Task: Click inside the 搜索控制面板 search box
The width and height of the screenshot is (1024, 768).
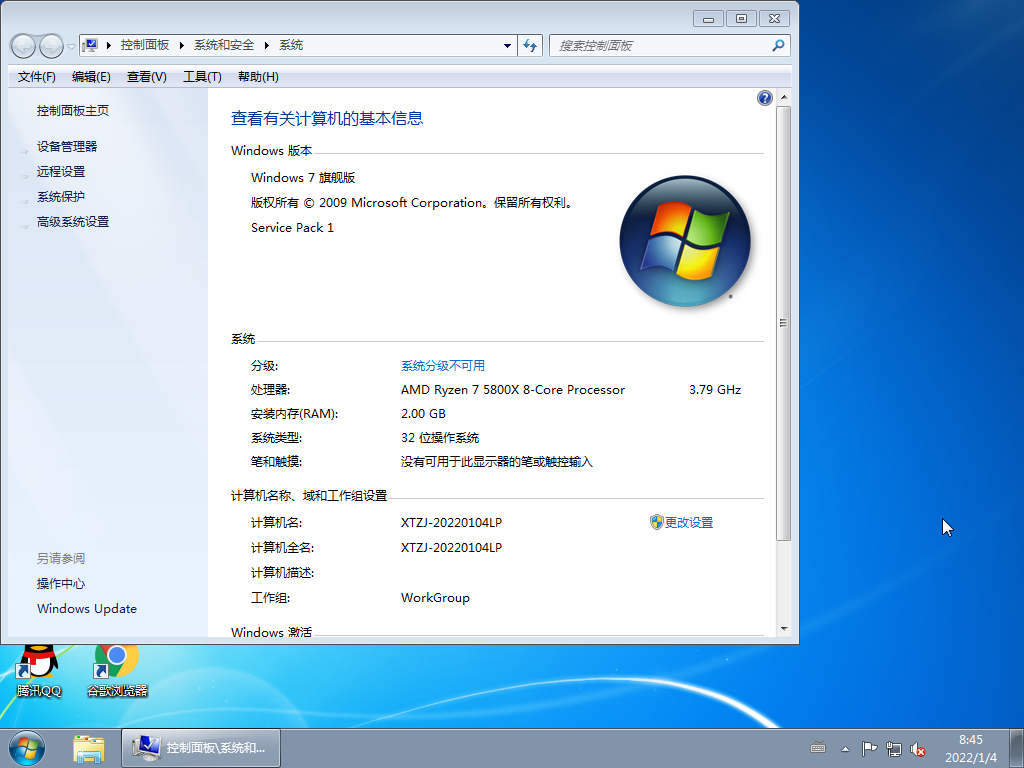Action: point(660,45)
